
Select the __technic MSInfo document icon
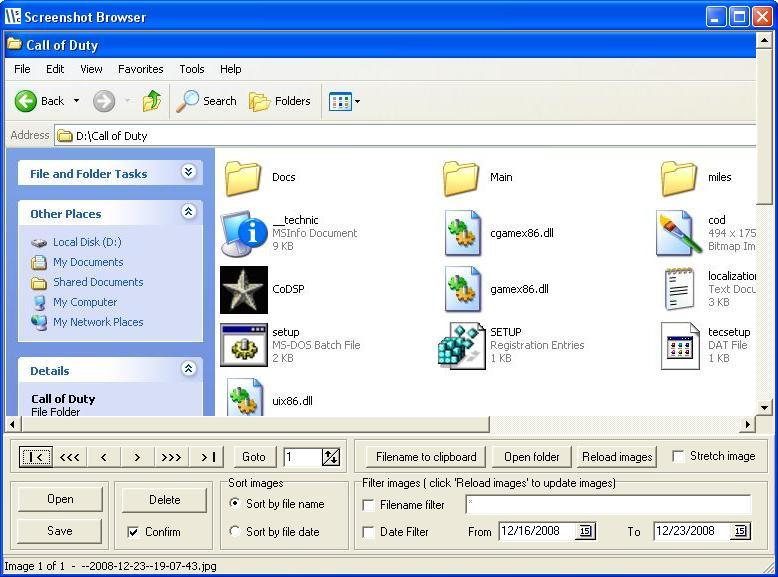(x=243, y=233)
